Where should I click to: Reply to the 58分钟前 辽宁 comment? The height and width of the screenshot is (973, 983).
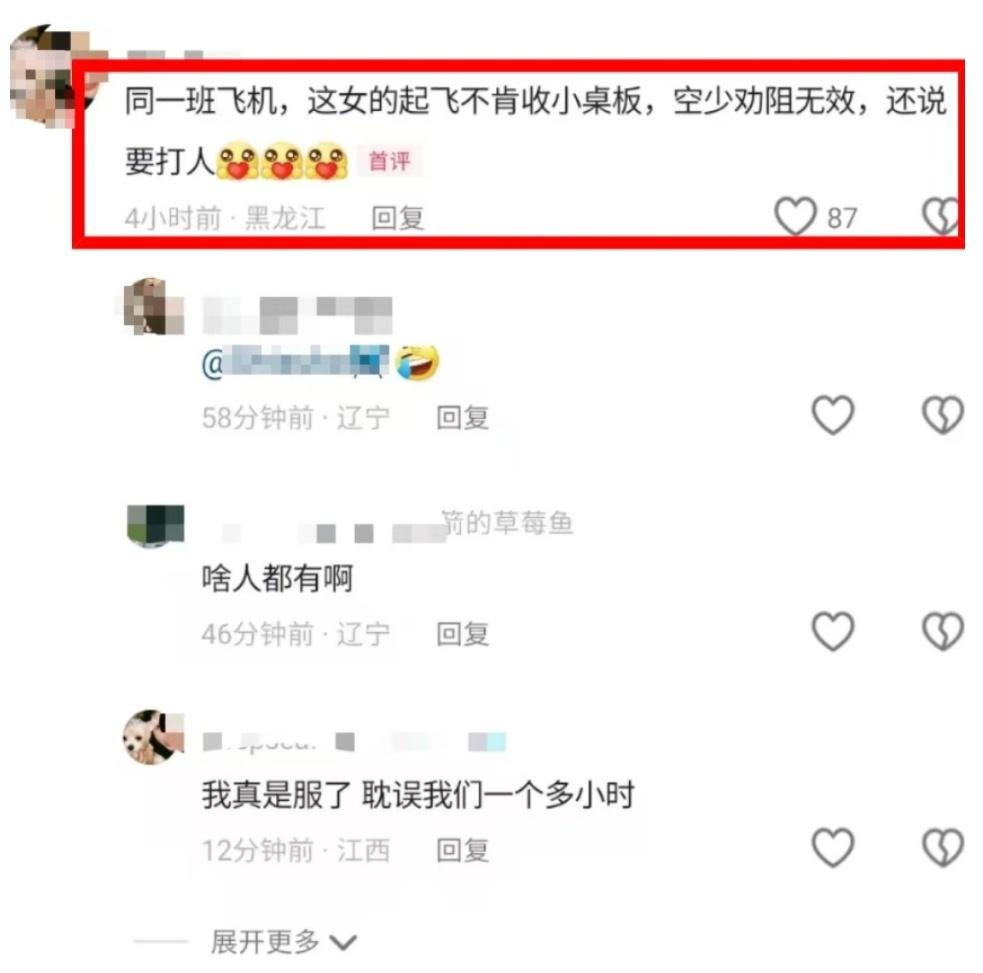point(463,418)
